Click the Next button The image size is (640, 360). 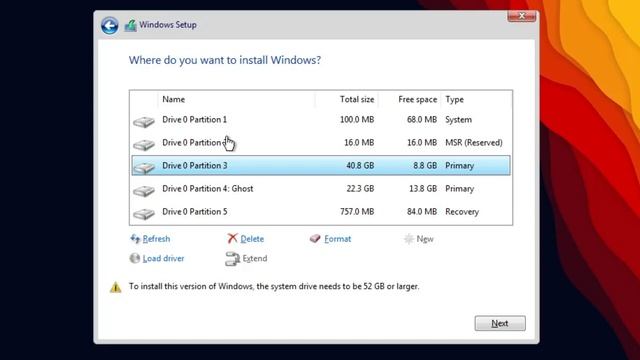pyautogui.click(x=500, y=323)
